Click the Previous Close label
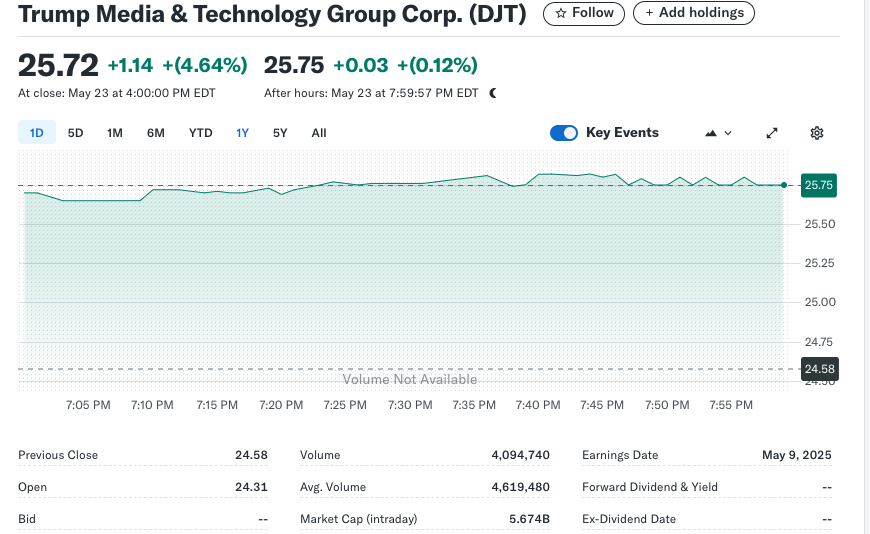 (58, 455)
